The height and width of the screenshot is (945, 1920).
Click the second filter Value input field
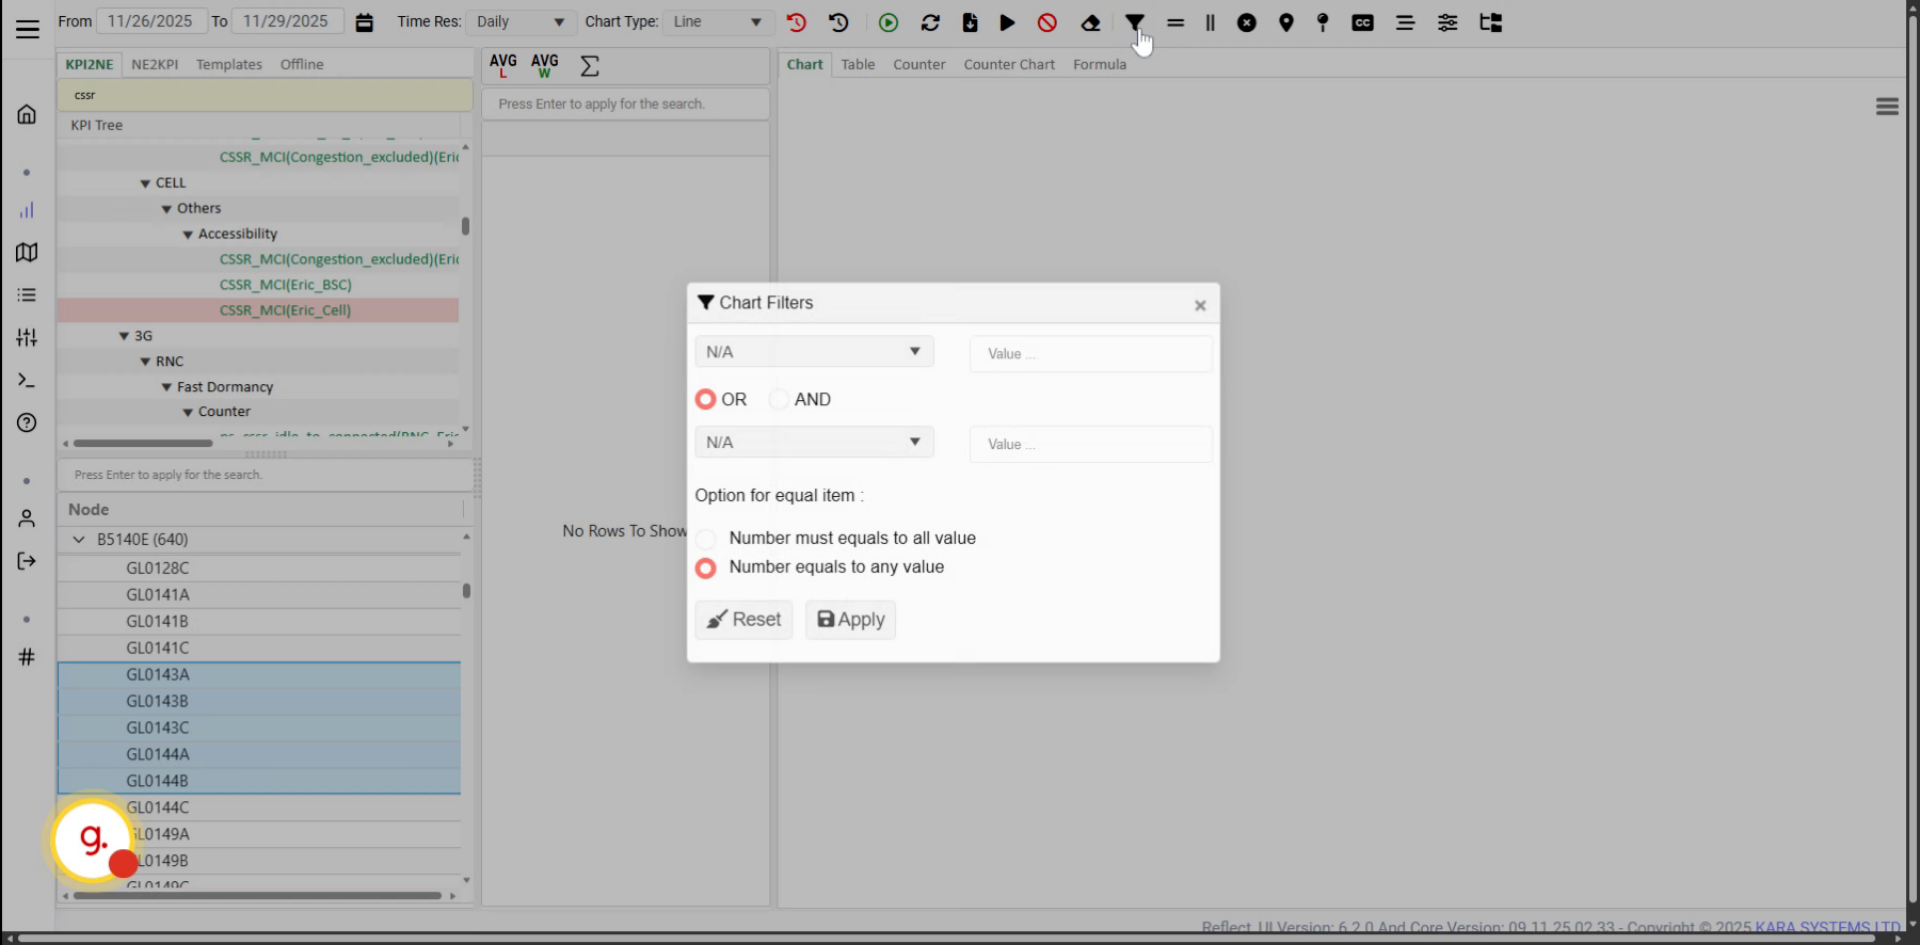click(x=1091, y=444)
